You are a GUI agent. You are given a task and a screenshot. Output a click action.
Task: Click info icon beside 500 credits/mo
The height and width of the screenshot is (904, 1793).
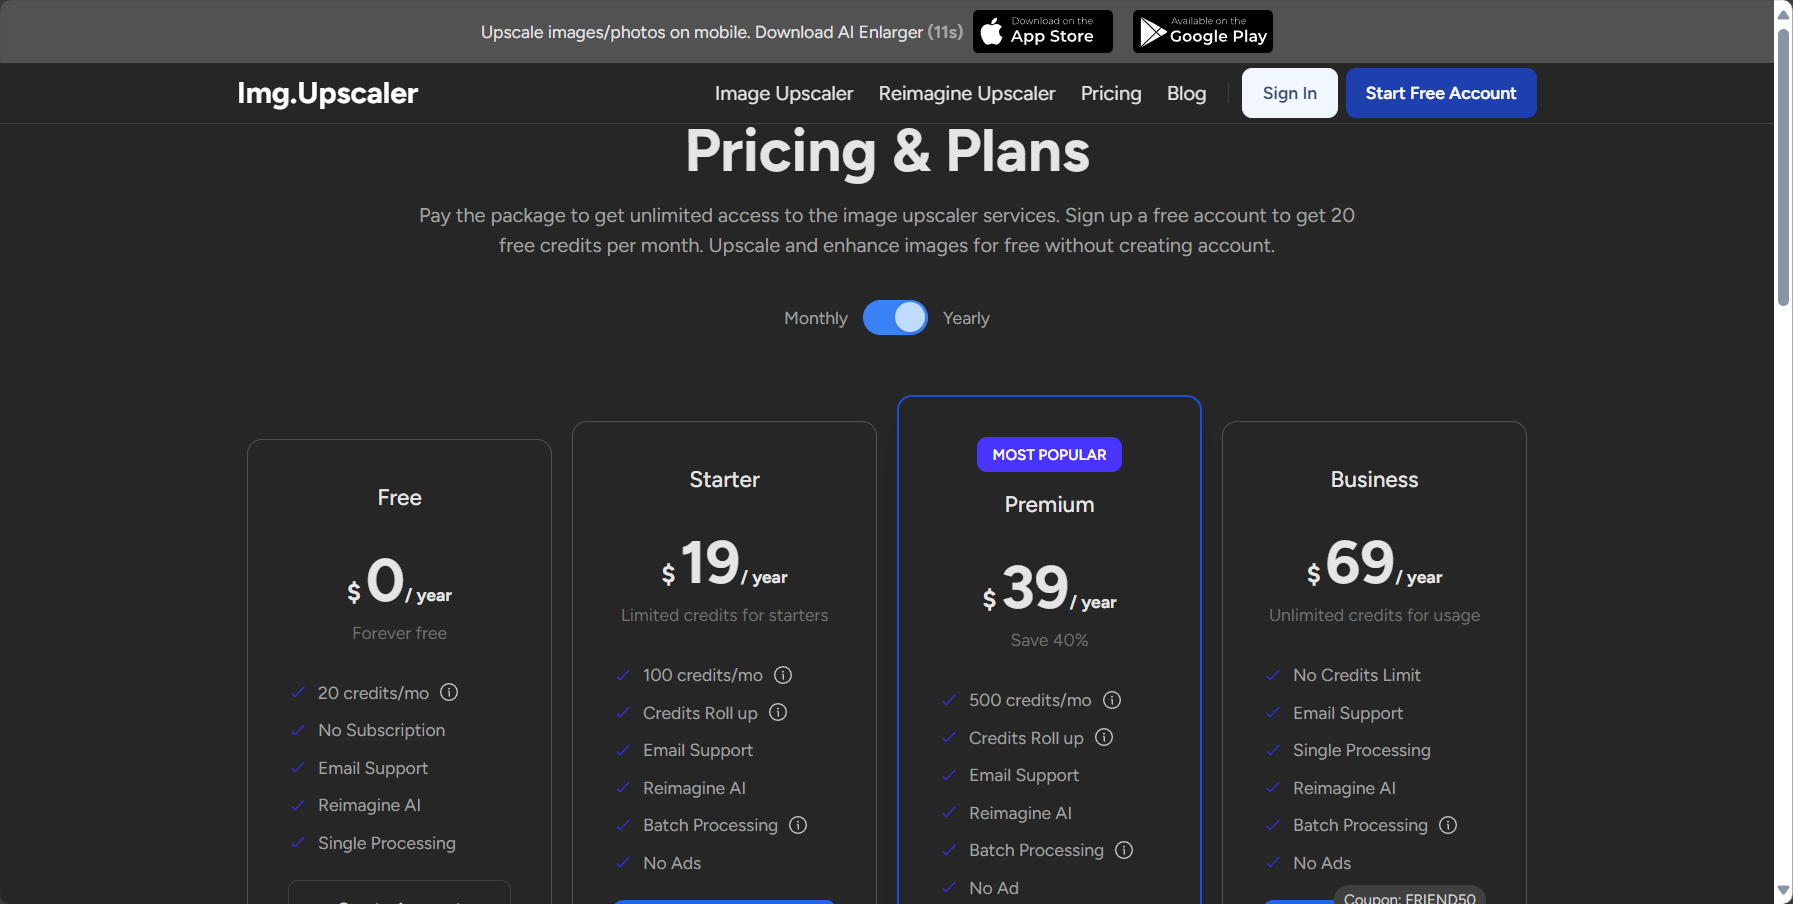click(x=1112, y=700)
